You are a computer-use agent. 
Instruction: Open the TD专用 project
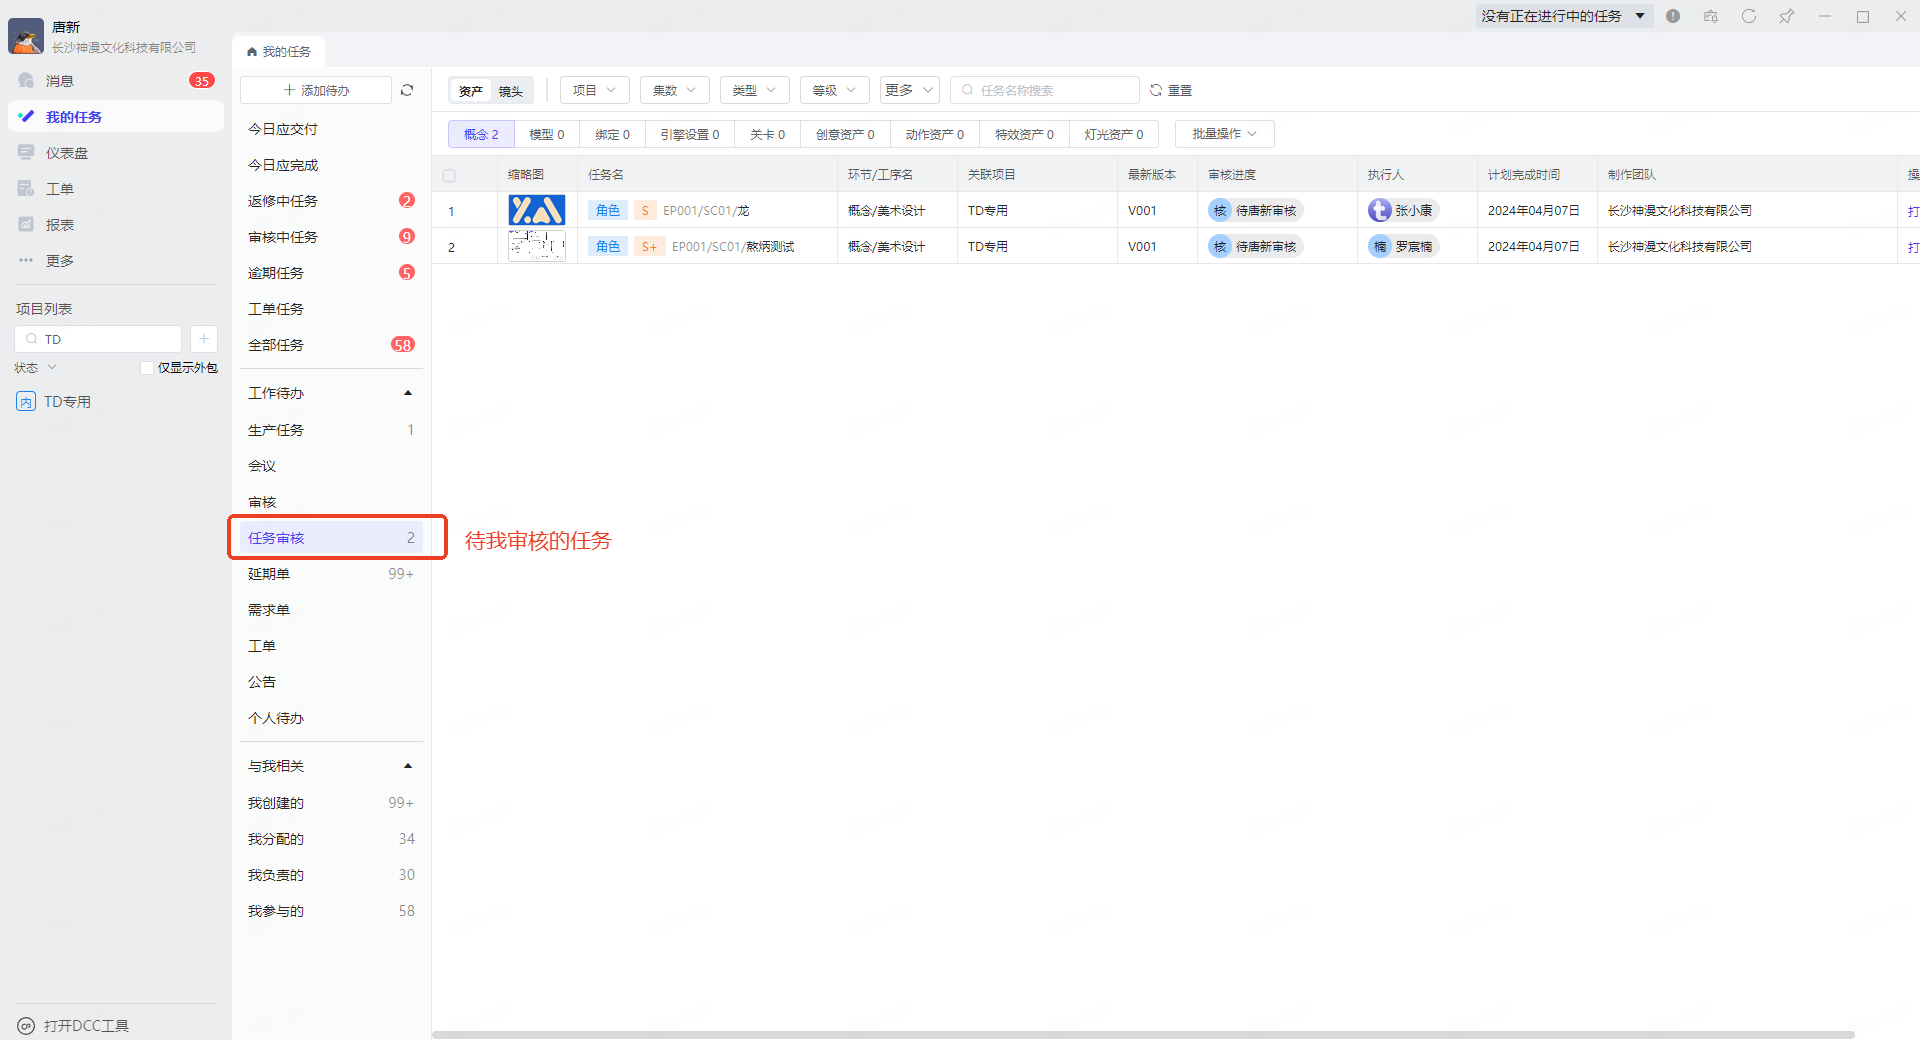point(67,402)
